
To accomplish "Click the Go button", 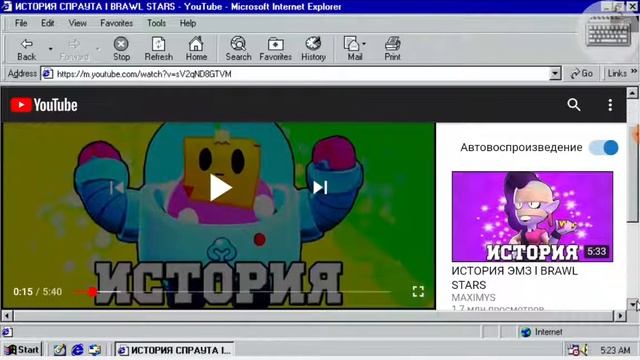I will [x=582, y=73].
